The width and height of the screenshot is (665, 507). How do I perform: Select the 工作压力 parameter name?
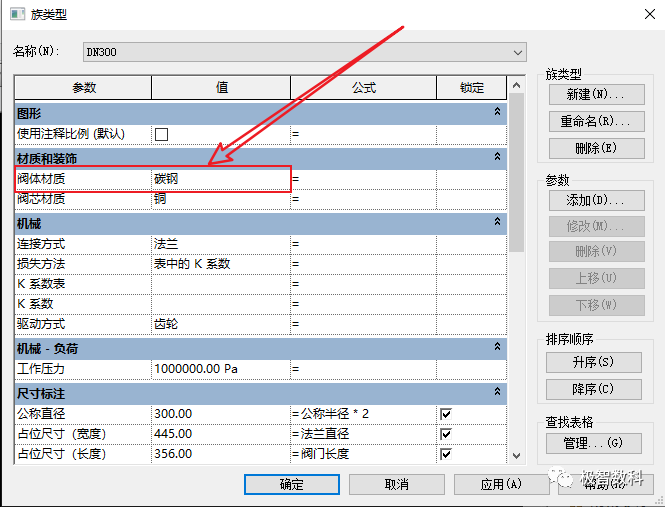[x=41, y=369]
